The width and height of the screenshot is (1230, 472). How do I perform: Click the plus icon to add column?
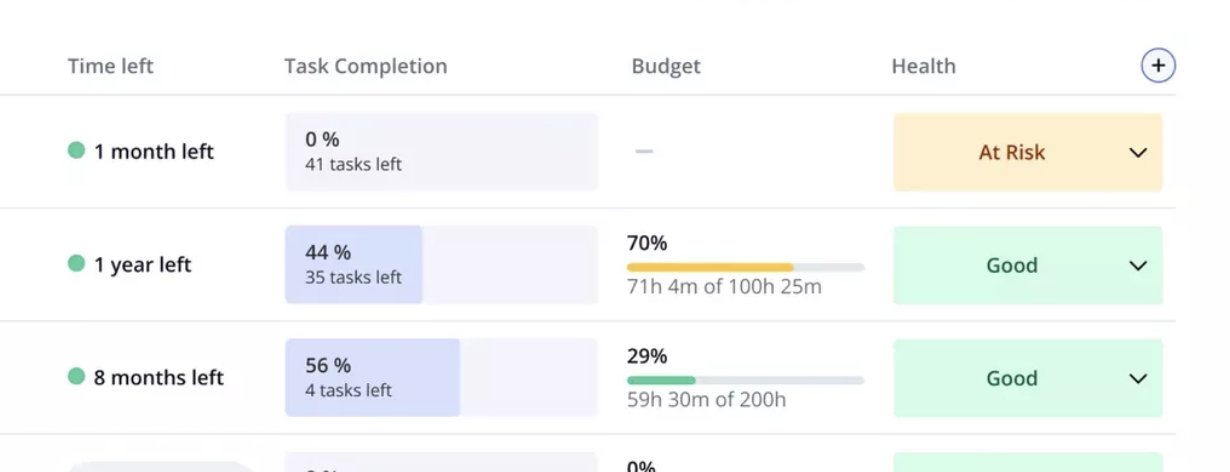point(1158,66)
